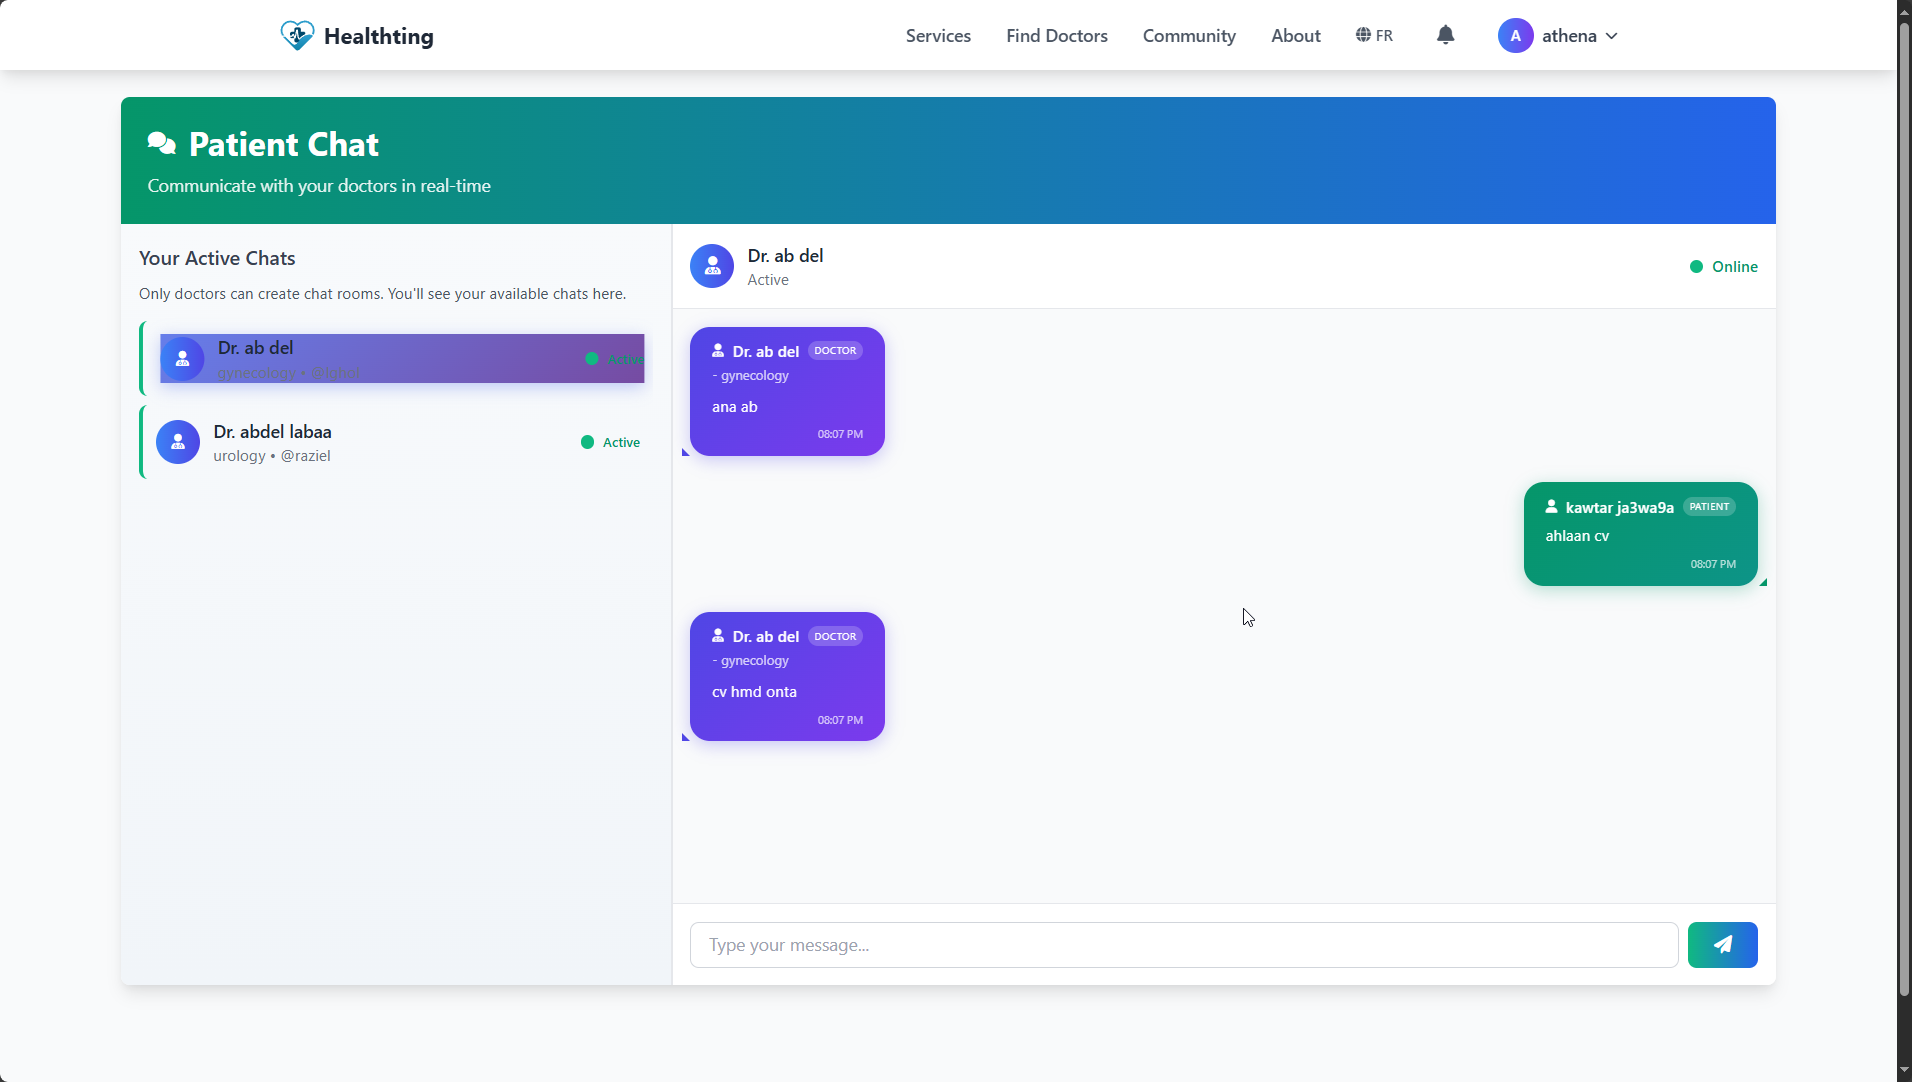Click the DOCTOR badge on Dr. ab del's message

point(835,350)
